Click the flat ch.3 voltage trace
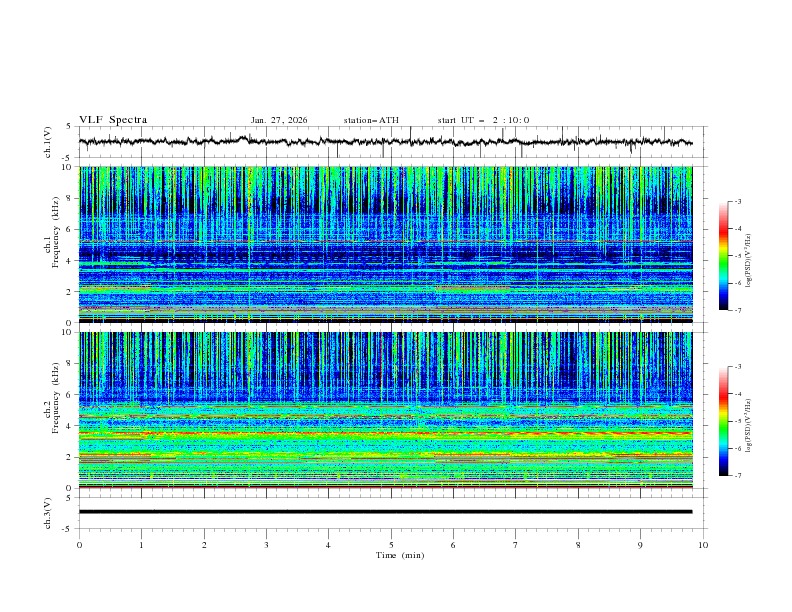 click(x=385, y=512)
